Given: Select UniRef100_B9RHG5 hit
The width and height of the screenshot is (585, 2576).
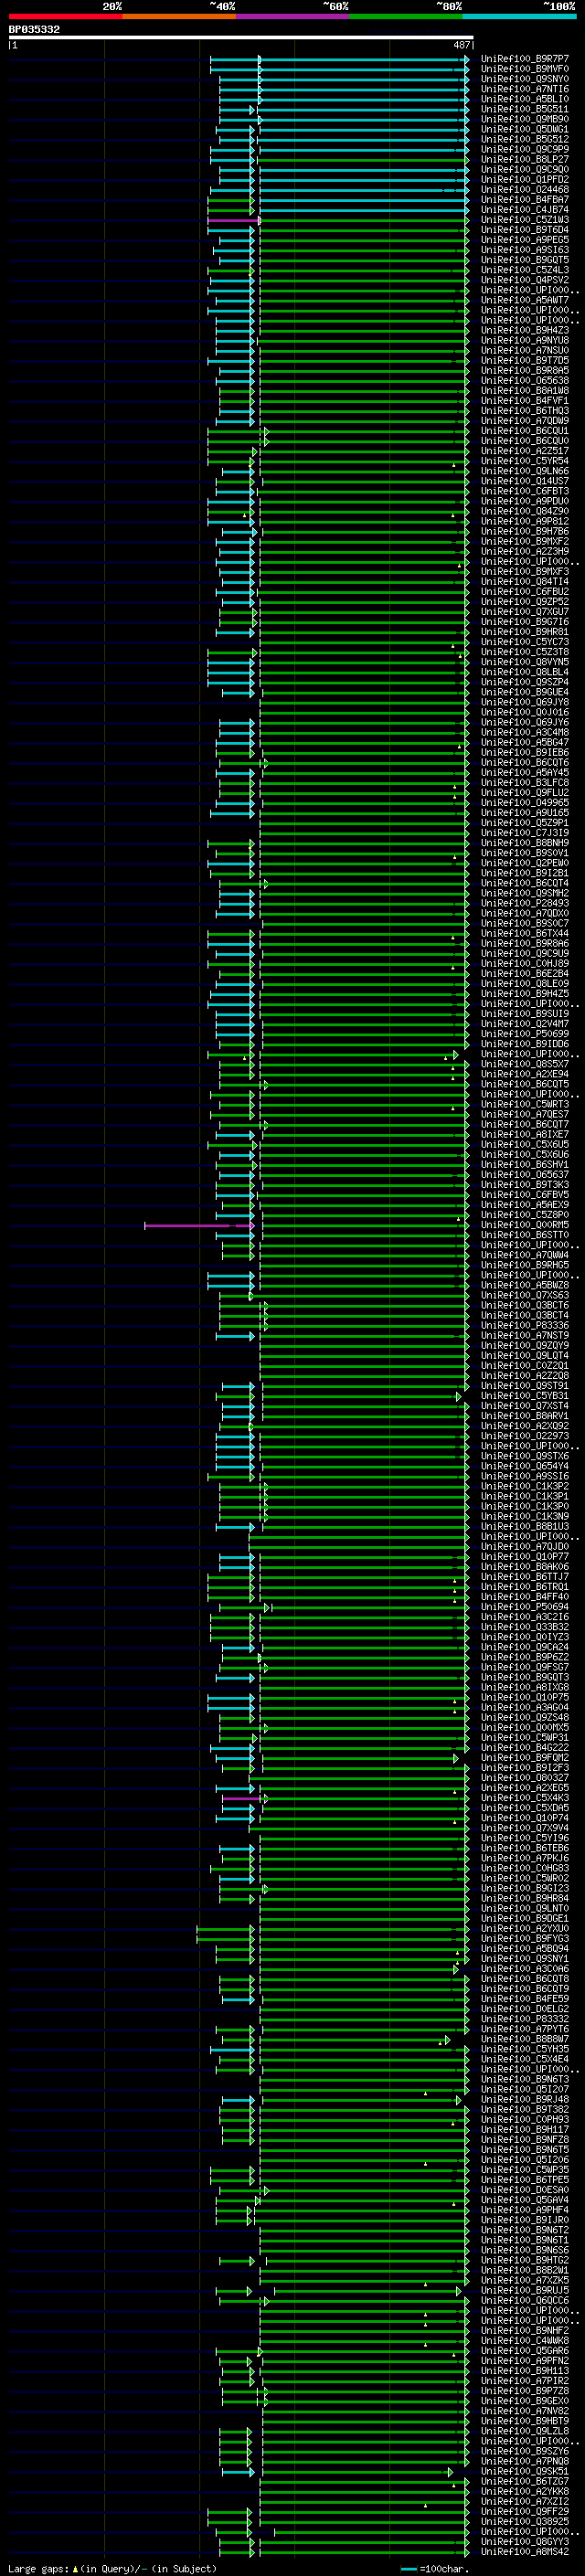Looking at the screenshot, I should 525,1265.
